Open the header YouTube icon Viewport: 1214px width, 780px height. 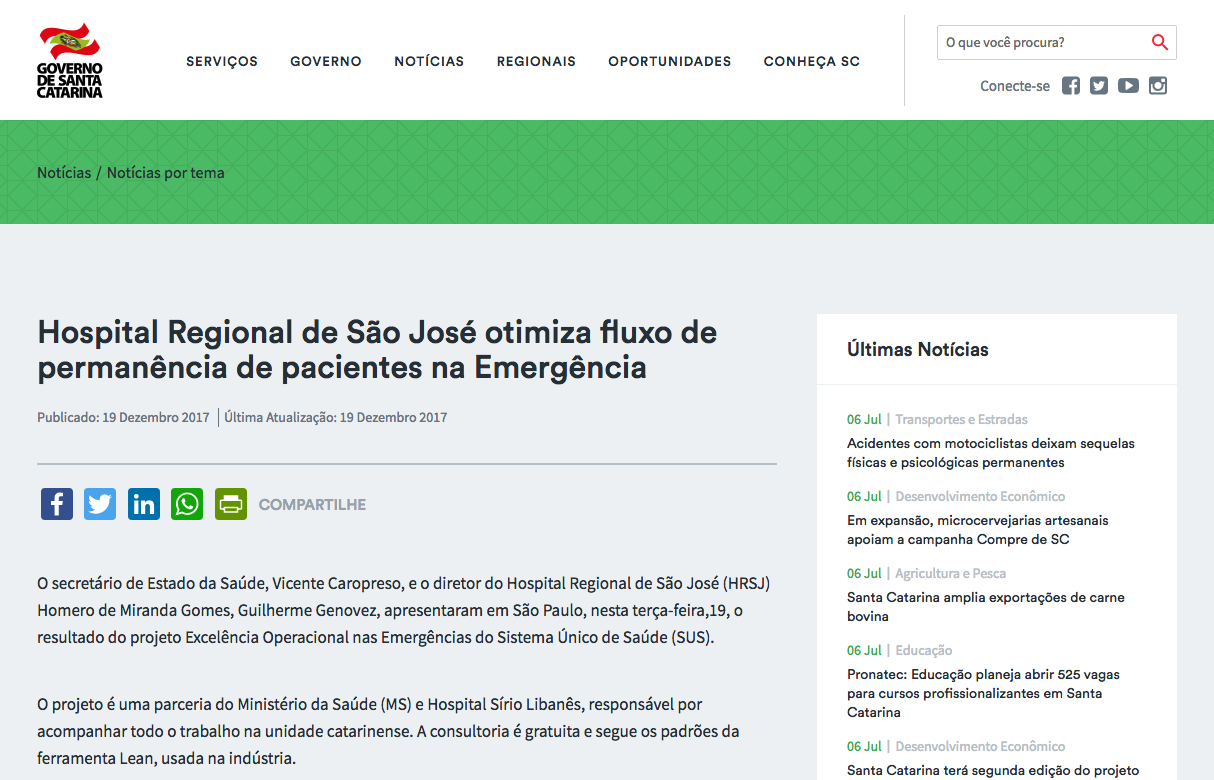coord(1129,86)
